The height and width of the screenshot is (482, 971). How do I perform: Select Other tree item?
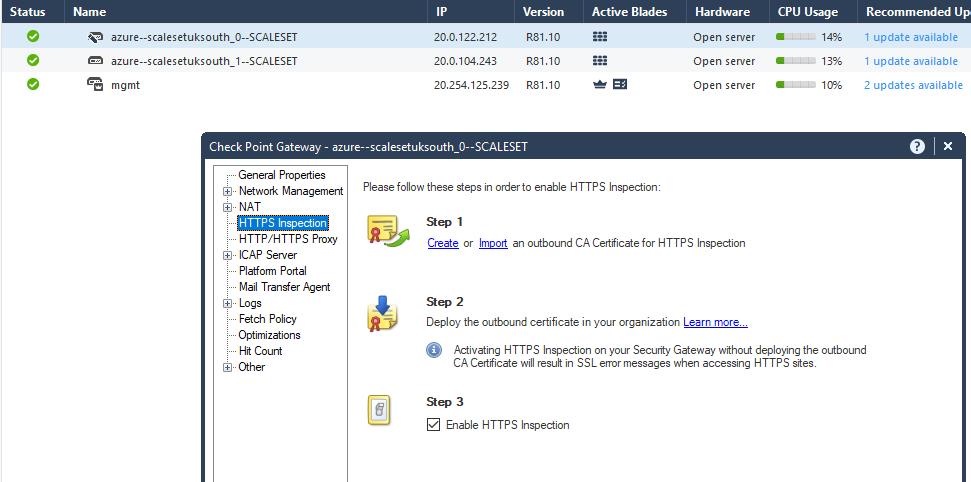click(251, 367)
